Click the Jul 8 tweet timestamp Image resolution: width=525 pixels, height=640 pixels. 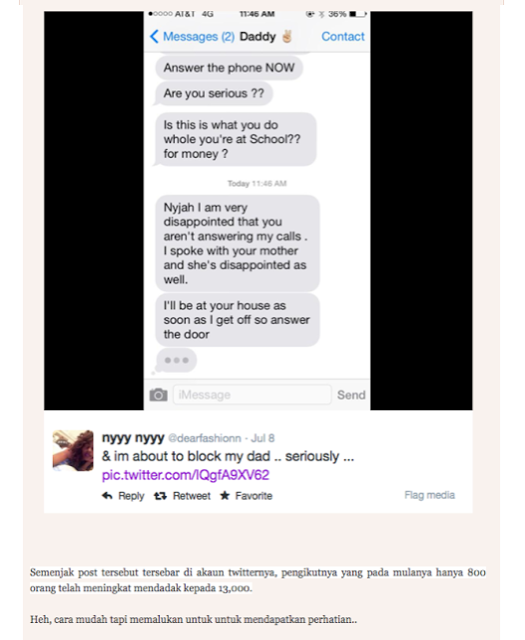(262, 438)
